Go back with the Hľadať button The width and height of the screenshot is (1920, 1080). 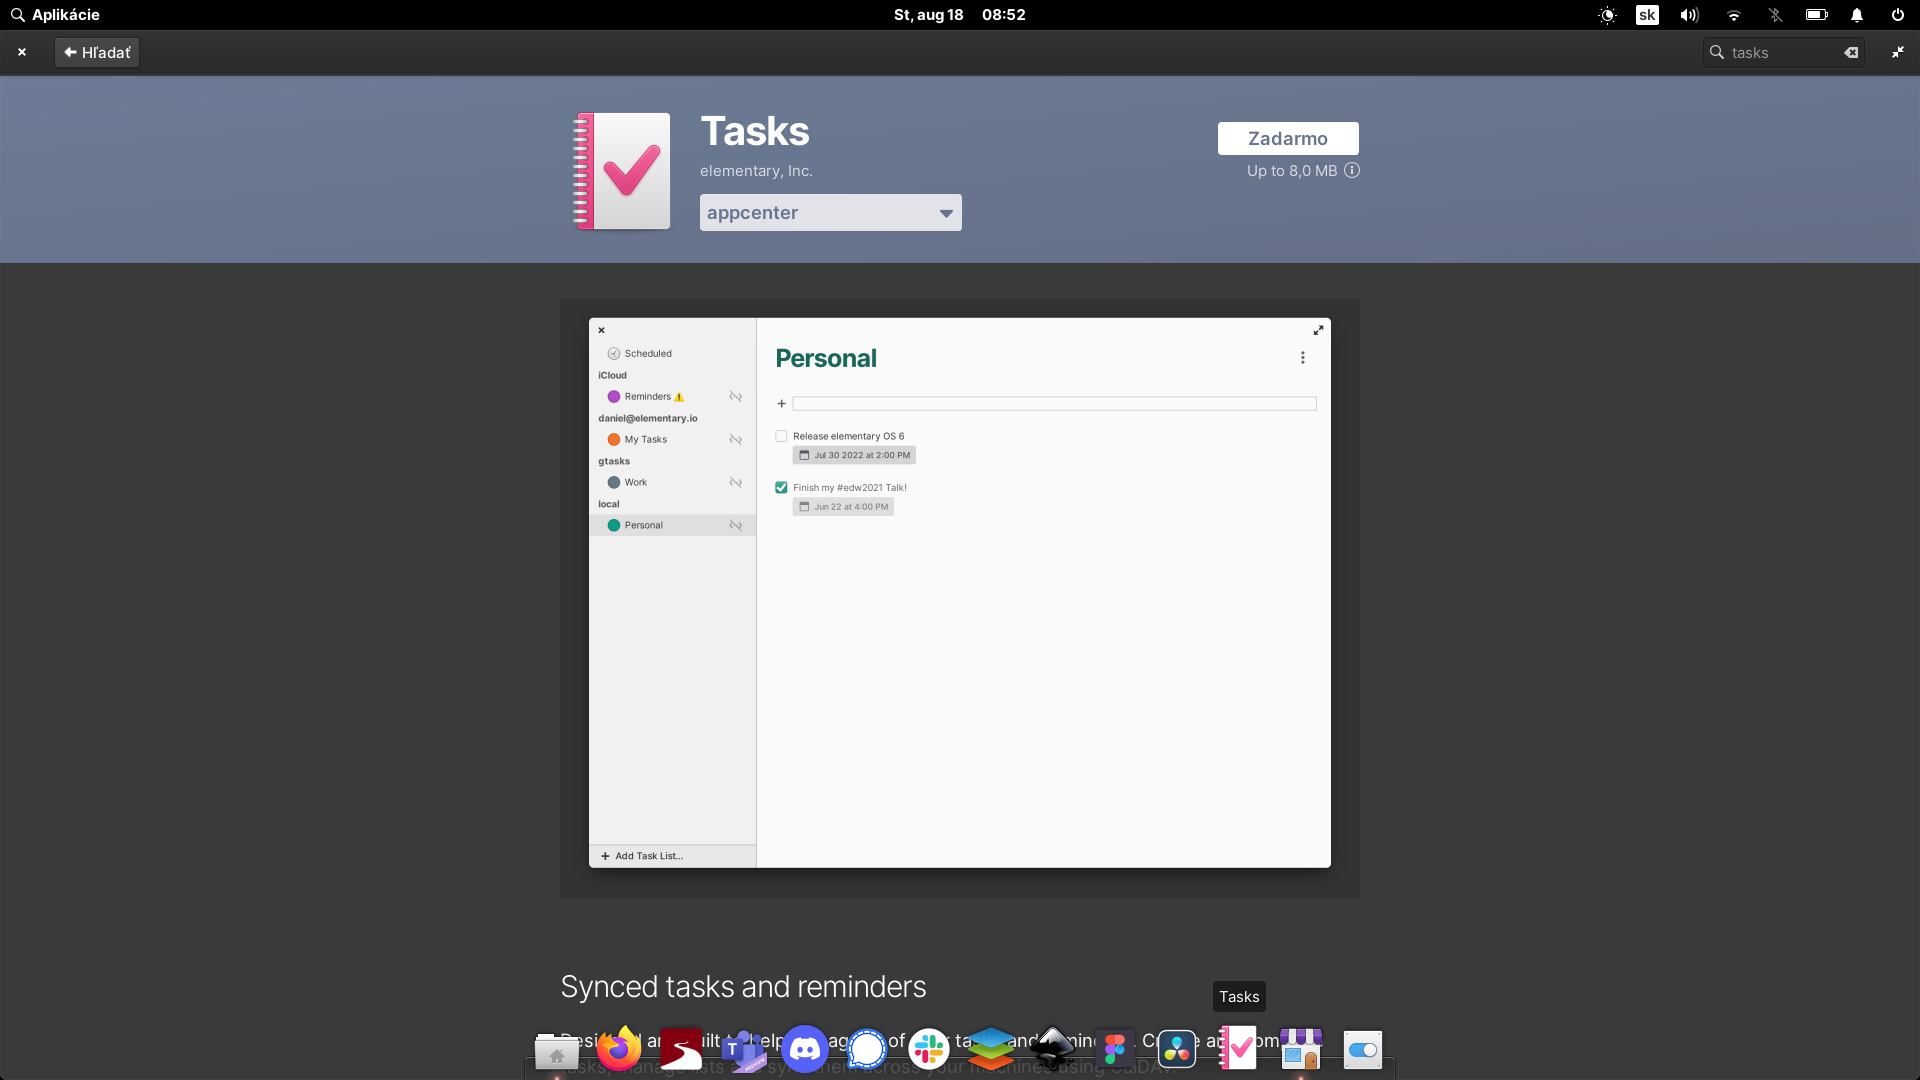pos(97,52)
